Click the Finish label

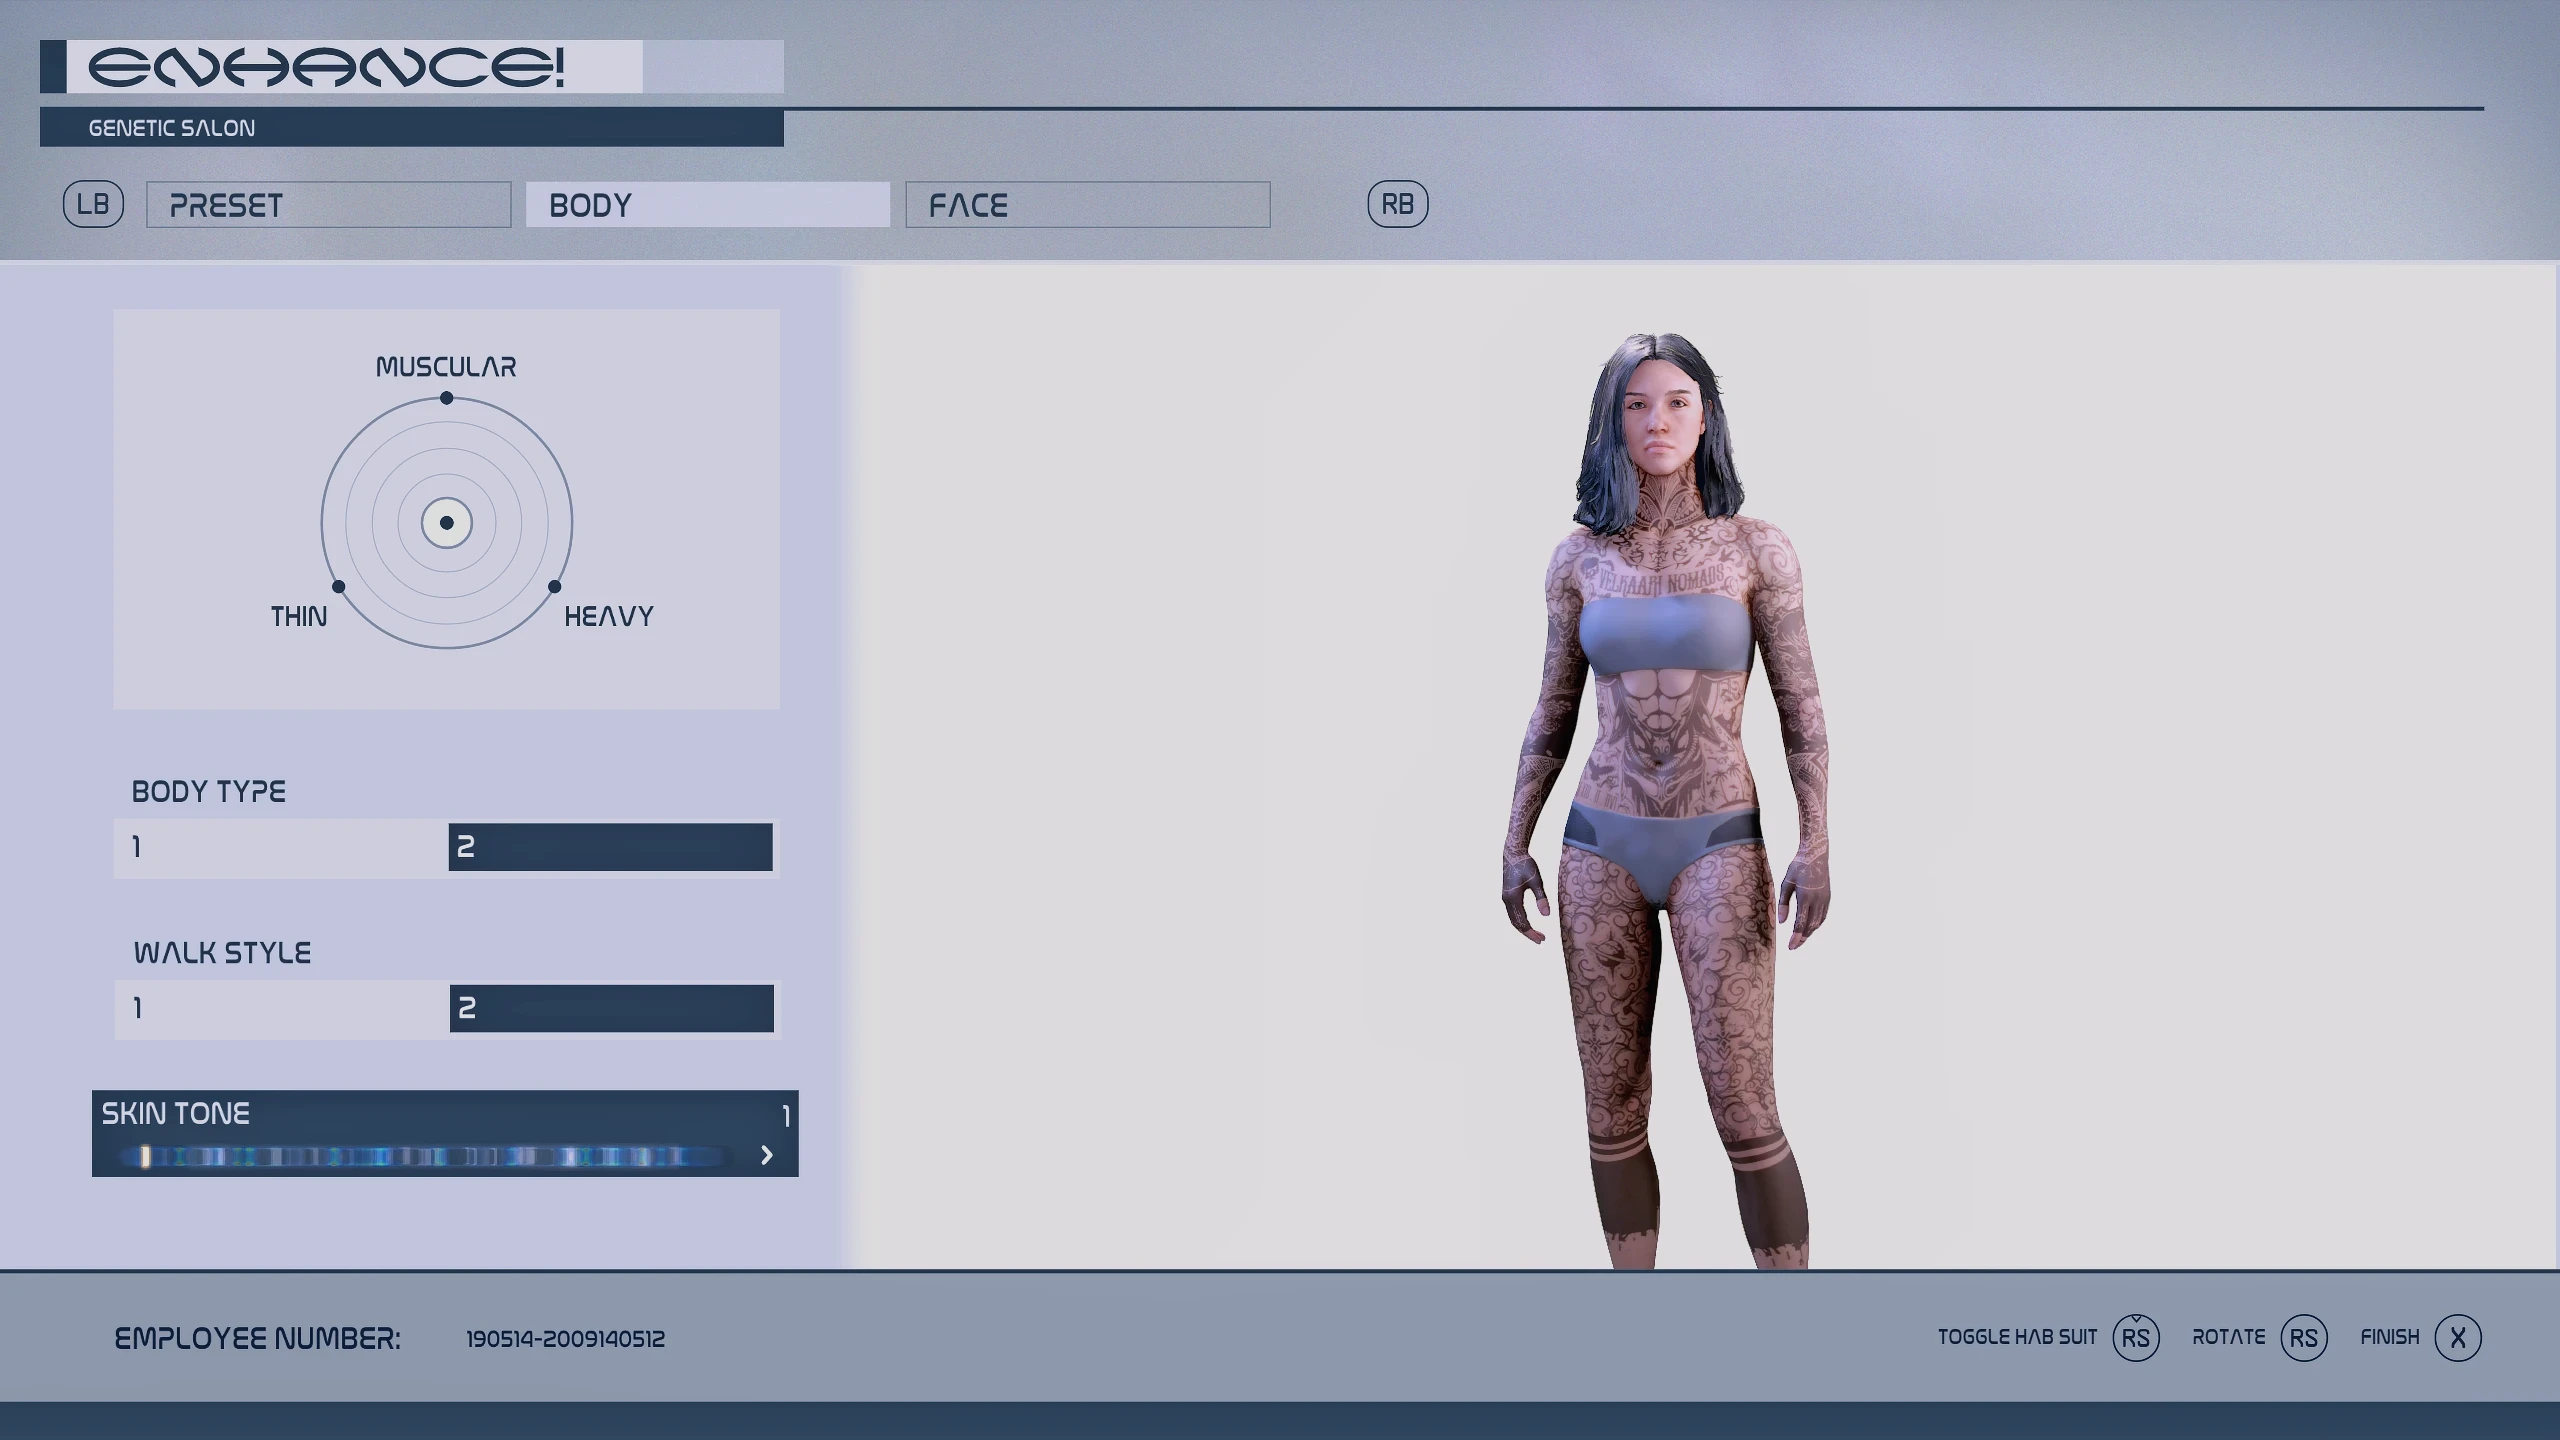click(2389, 1337)
